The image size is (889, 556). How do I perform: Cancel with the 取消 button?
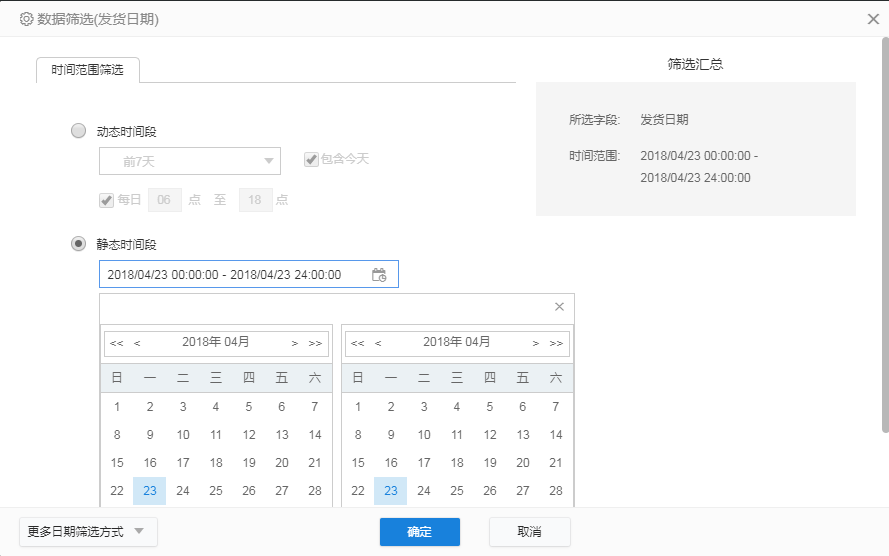click(x=530, y=532)
